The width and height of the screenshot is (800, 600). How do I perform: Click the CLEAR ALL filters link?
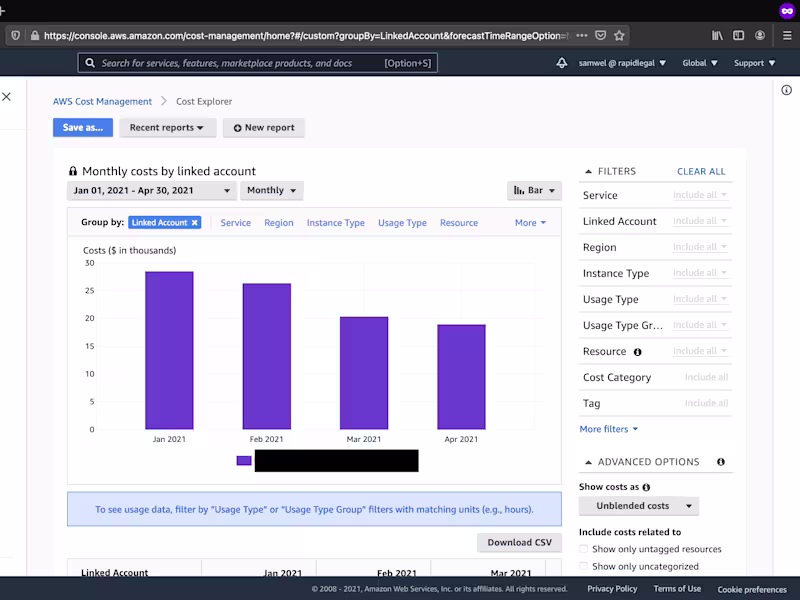point(701,172)
